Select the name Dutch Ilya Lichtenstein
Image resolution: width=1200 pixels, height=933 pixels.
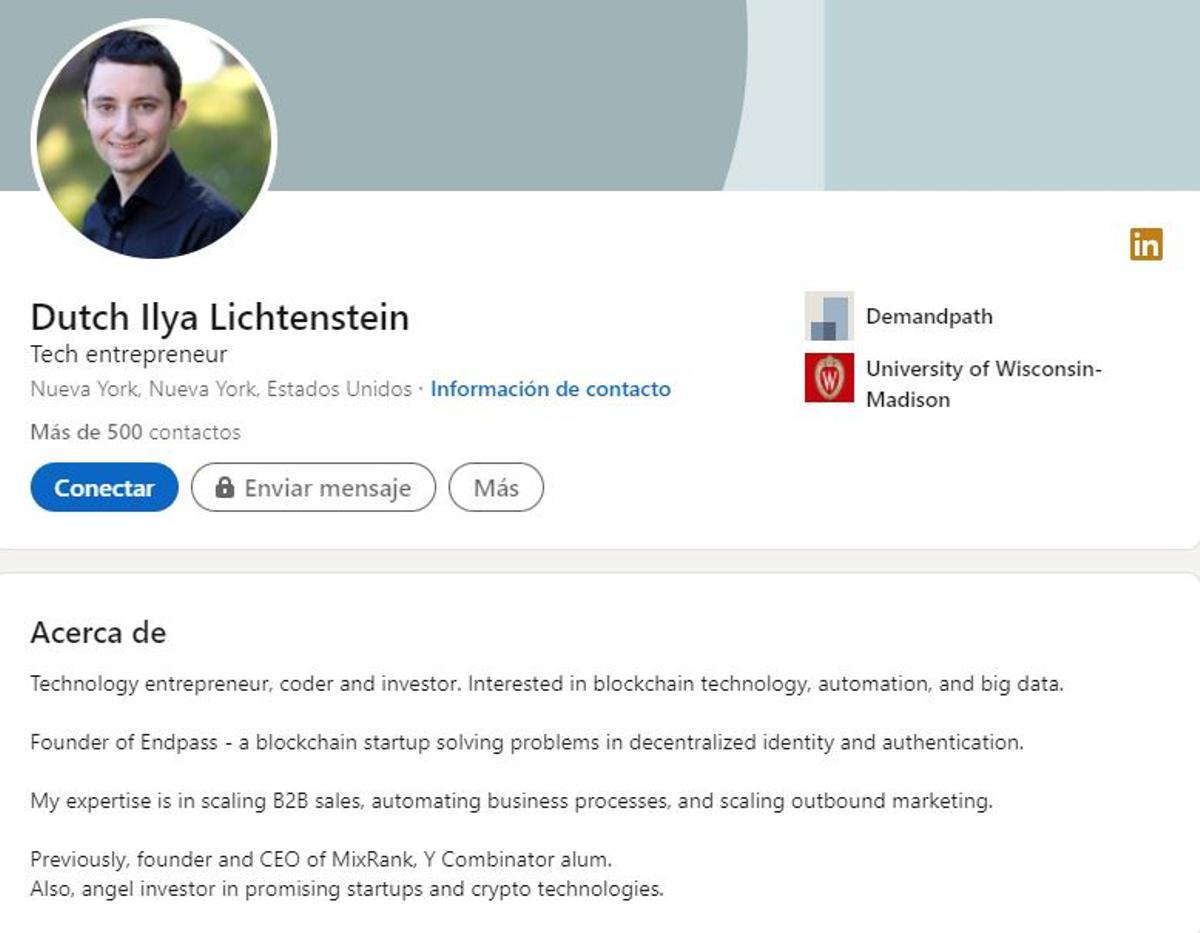[x=220, y=318]
